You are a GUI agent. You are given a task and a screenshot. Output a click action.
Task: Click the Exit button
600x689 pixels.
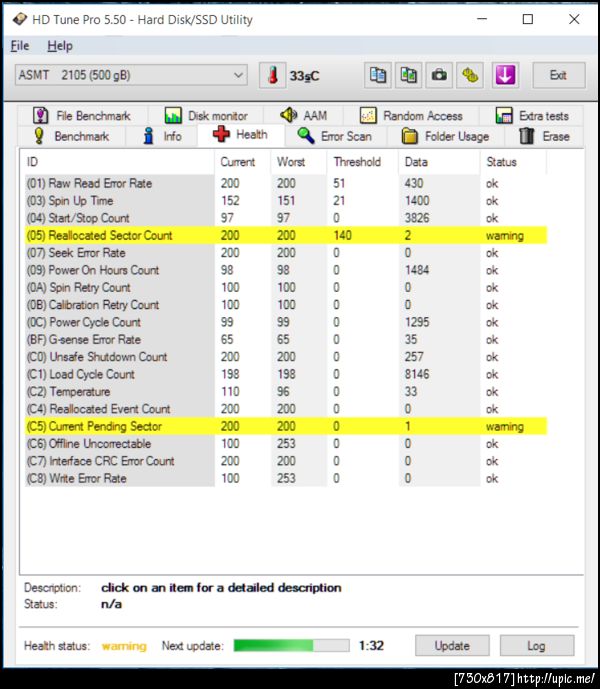tap(559, 76)
